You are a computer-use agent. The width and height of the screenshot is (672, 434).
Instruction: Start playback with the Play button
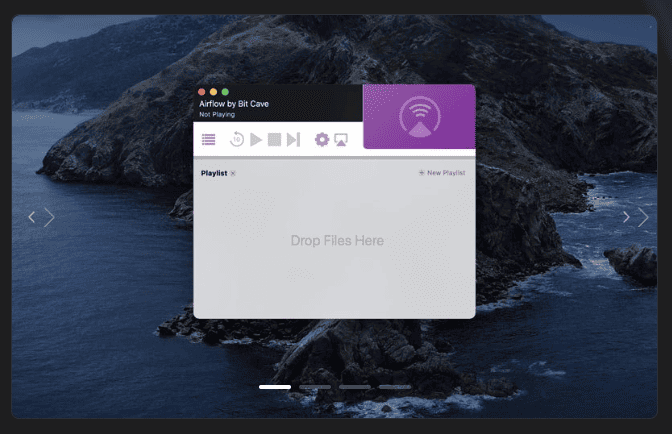click(x=256, y=140)
